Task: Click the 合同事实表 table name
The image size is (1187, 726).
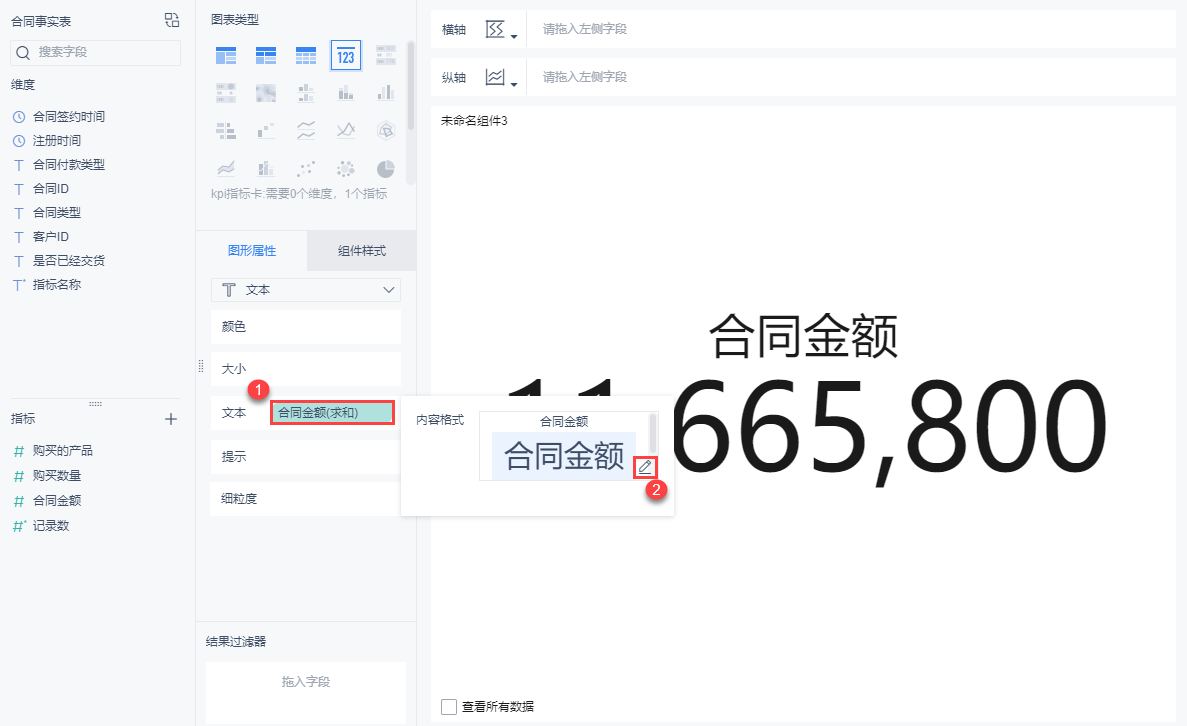Action: pos(41,22)
